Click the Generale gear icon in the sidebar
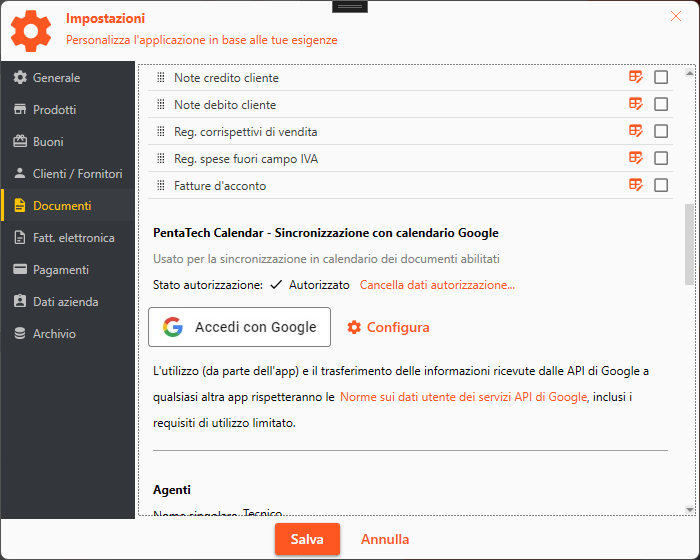 coord(20,77)
